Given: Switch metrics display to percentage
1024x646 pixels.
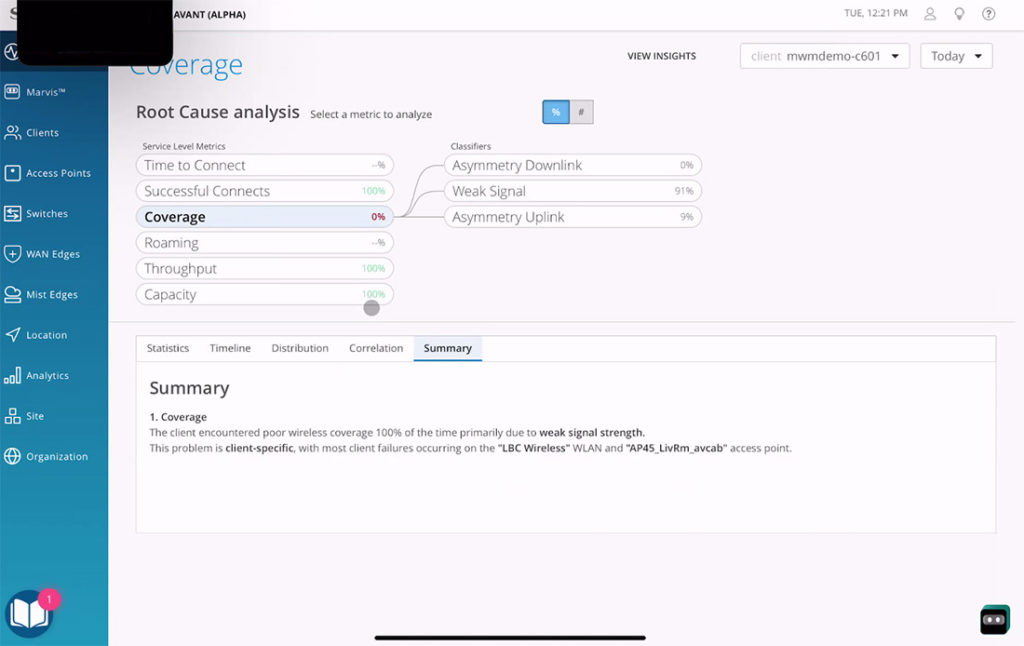Looking at the screenshot, I should [x=556, y=112].
